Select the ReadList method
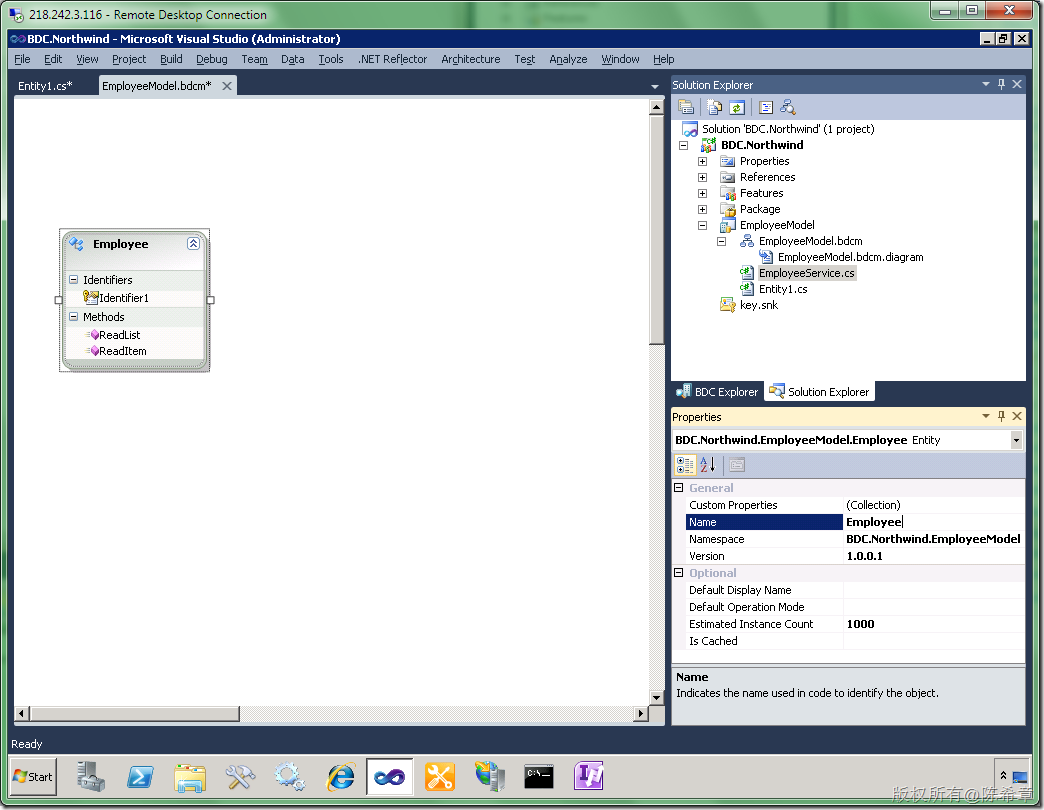This screenshot has height=810, width=1044. tap(120, 335)
